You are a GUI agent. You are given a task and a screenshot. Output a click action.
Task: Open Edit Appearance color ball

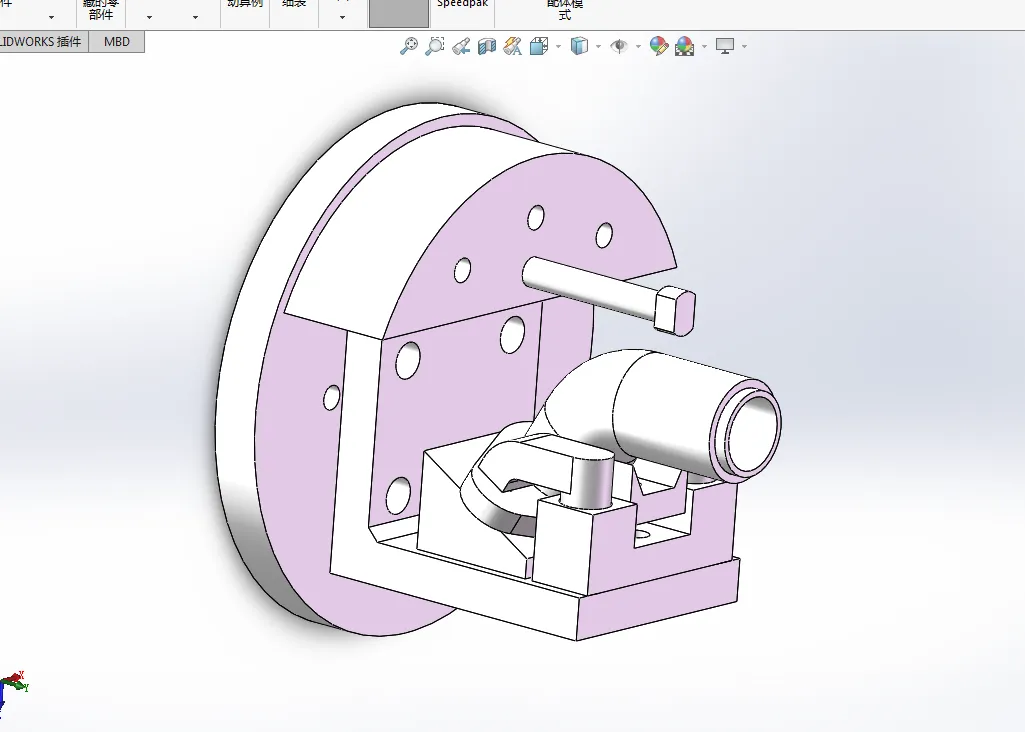658,46
